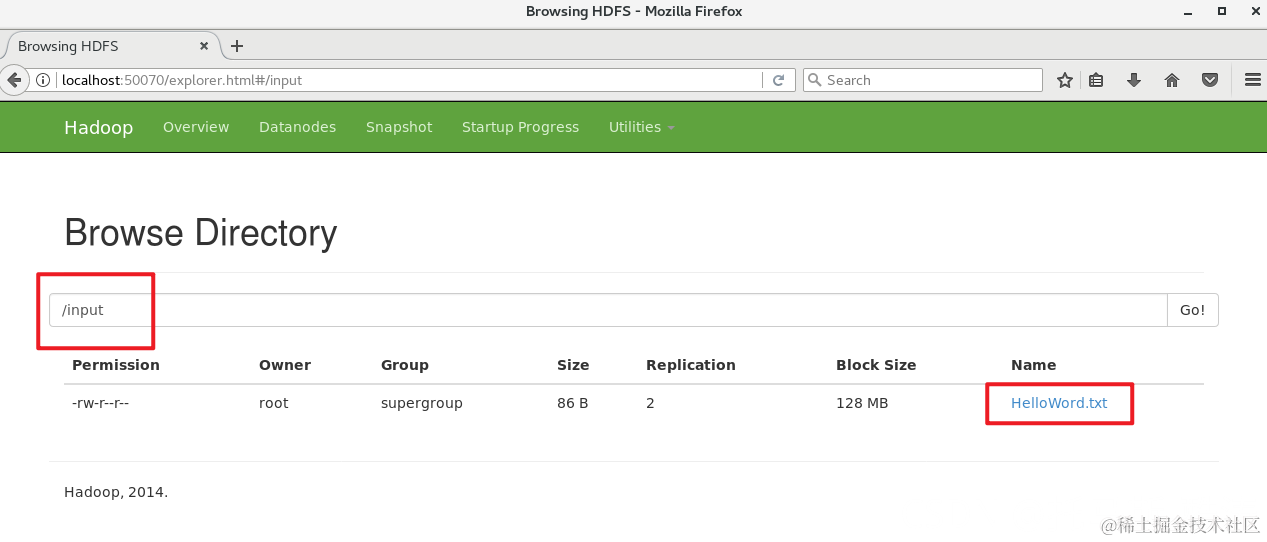
Task: Show your bookmarks list
Action: [1096, 80]
